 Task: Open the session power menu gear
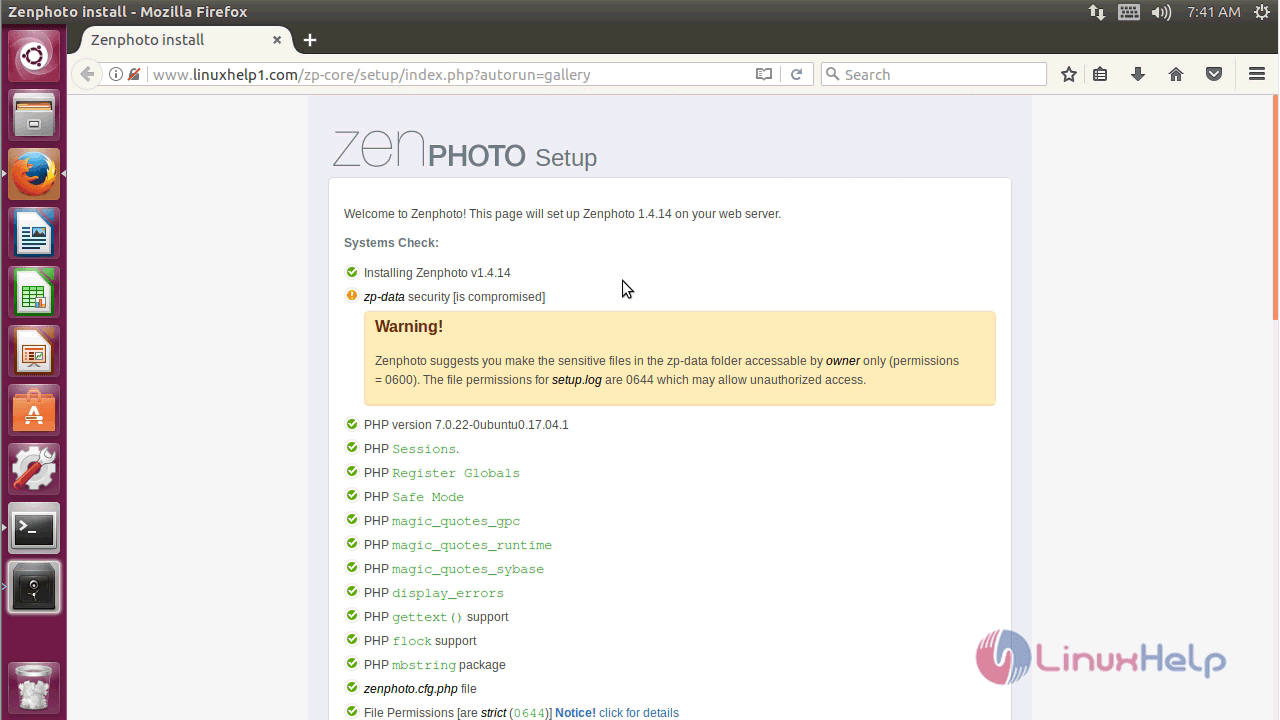tap(1264, 12)
